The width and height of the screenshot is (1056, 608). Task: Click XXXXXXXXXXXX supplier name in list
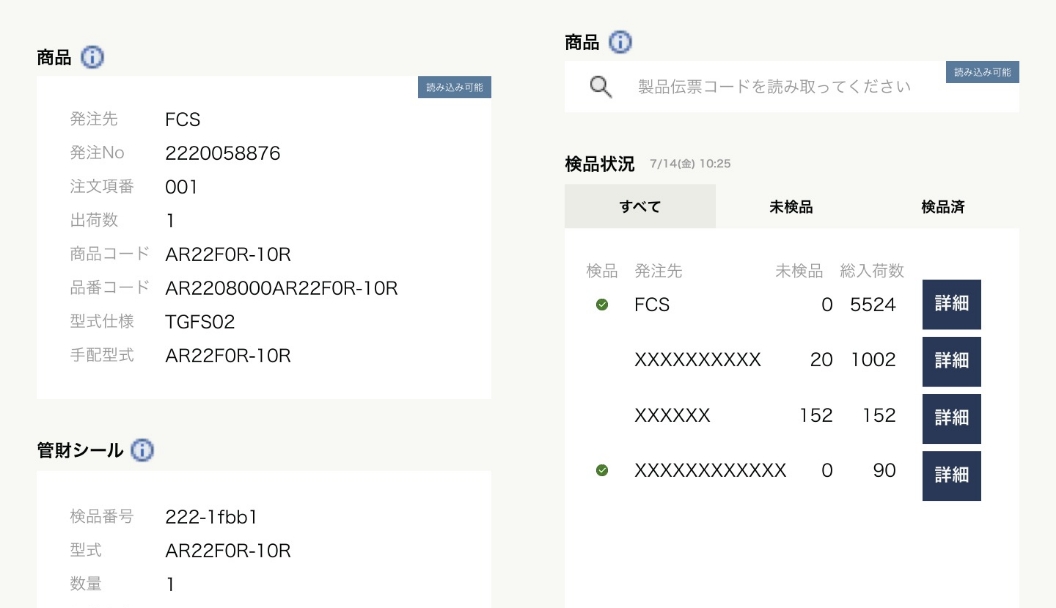711,470
